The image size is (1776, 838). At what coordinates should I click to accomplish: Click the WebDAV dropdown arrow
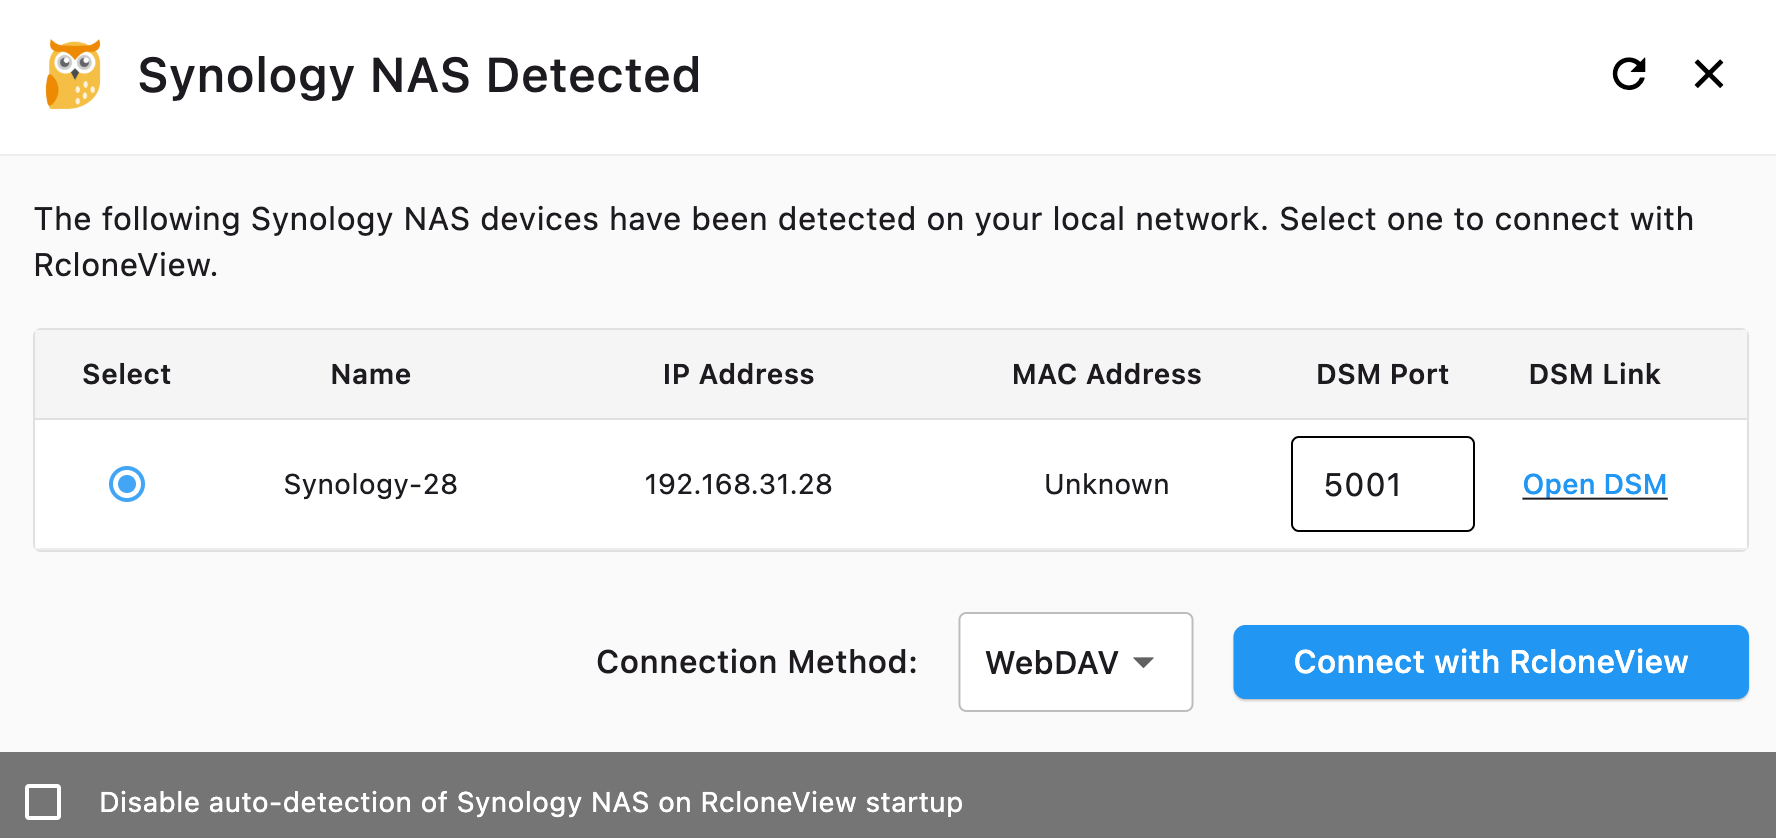[1146, 662]
